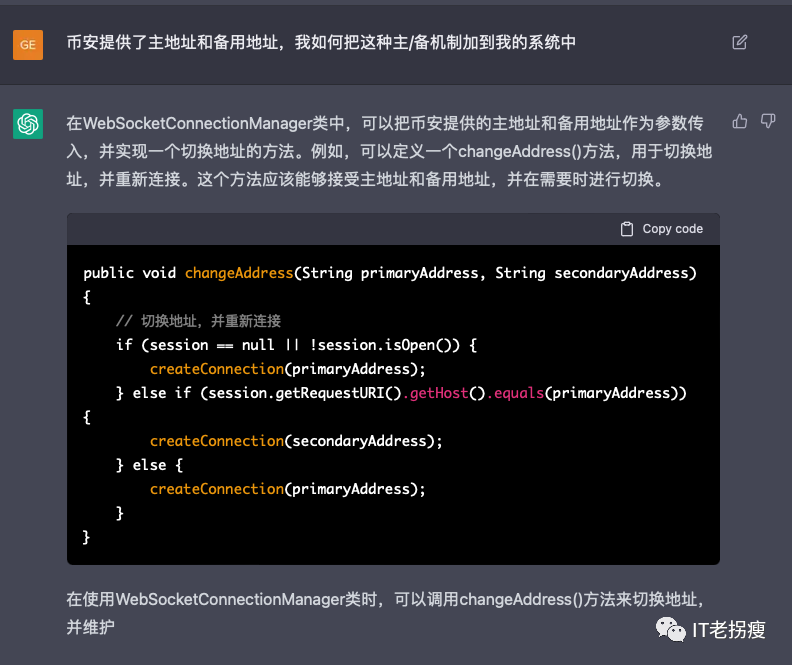Click the .equals(primaryAddress) call in code

click(x=587, y=393)
